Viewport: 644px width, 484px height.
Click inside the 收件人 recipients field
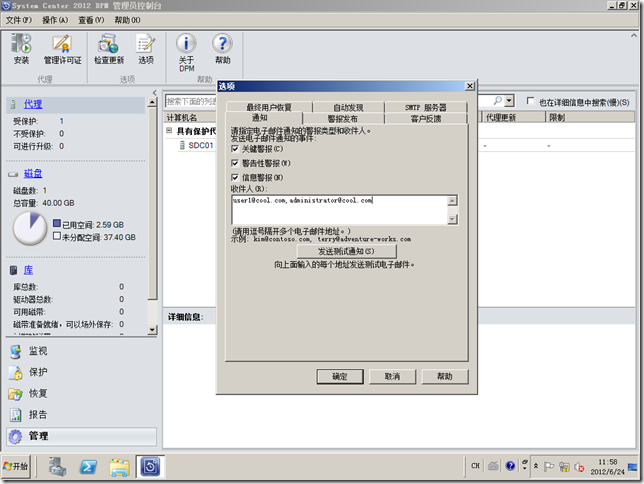[x=339, y=210]
